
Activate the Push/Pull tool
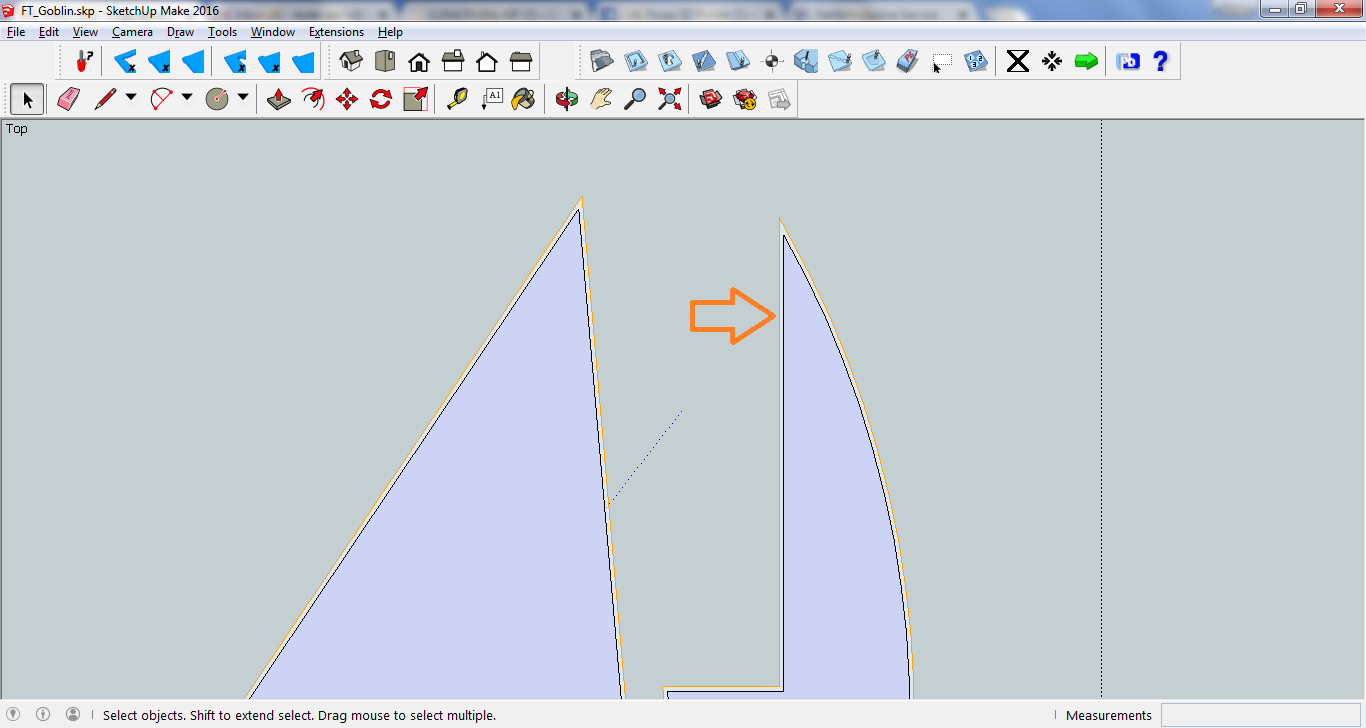click(279, 99)
